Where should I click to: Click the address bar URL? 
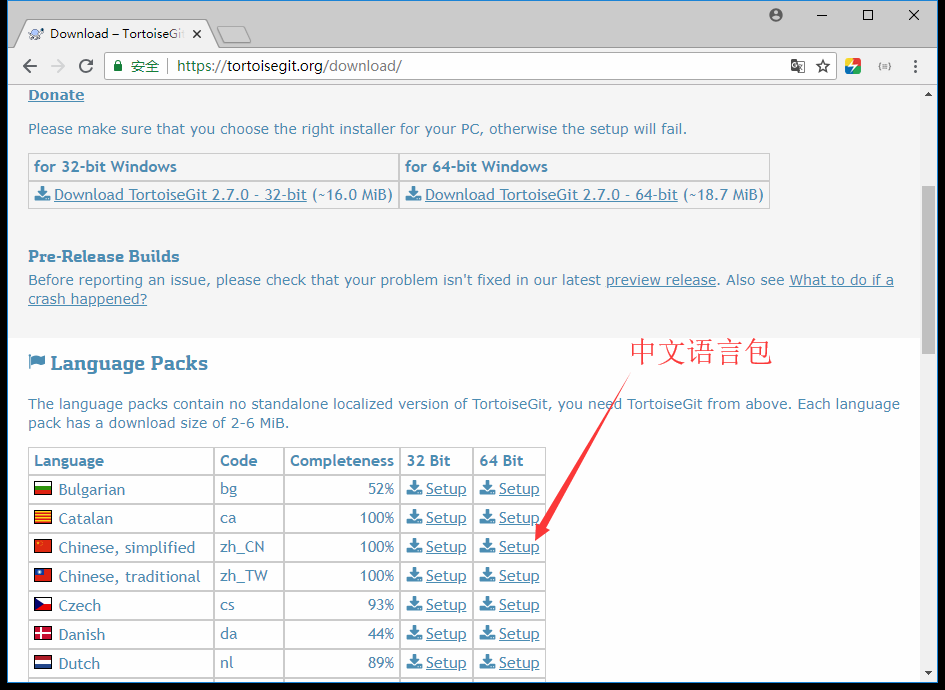point(289,66)
